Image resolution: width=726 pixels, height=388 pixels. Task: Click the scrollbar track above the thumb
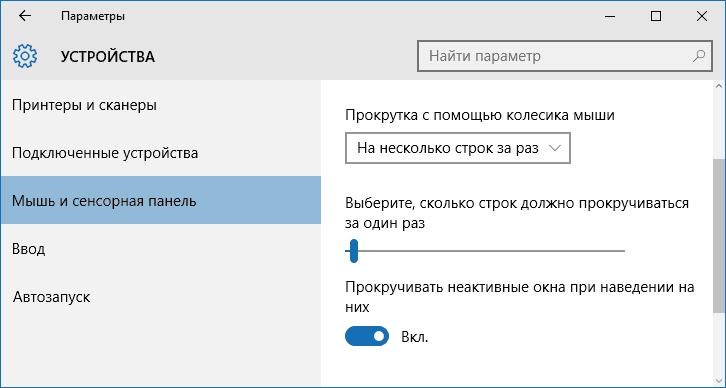click(x=719, y=125)
